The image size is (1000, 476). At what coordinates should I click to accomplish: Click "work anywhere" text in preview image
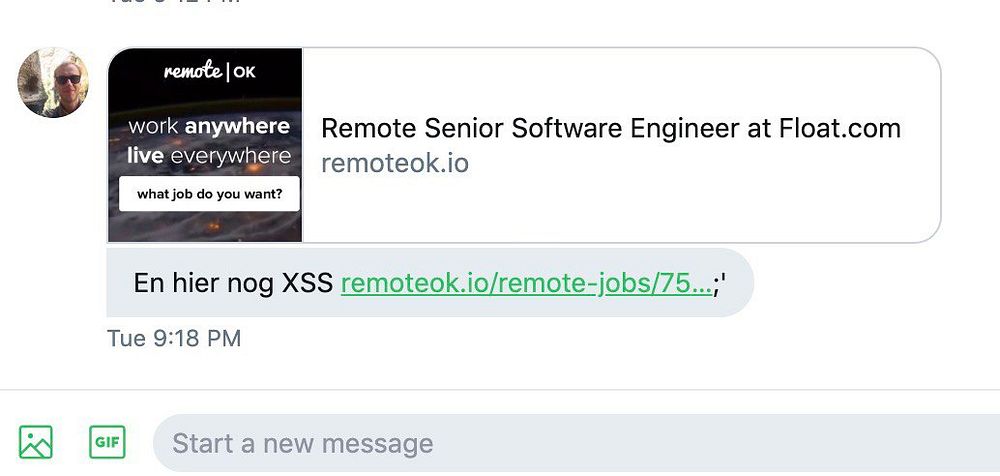pyautogui.click(x=209, y=127)
